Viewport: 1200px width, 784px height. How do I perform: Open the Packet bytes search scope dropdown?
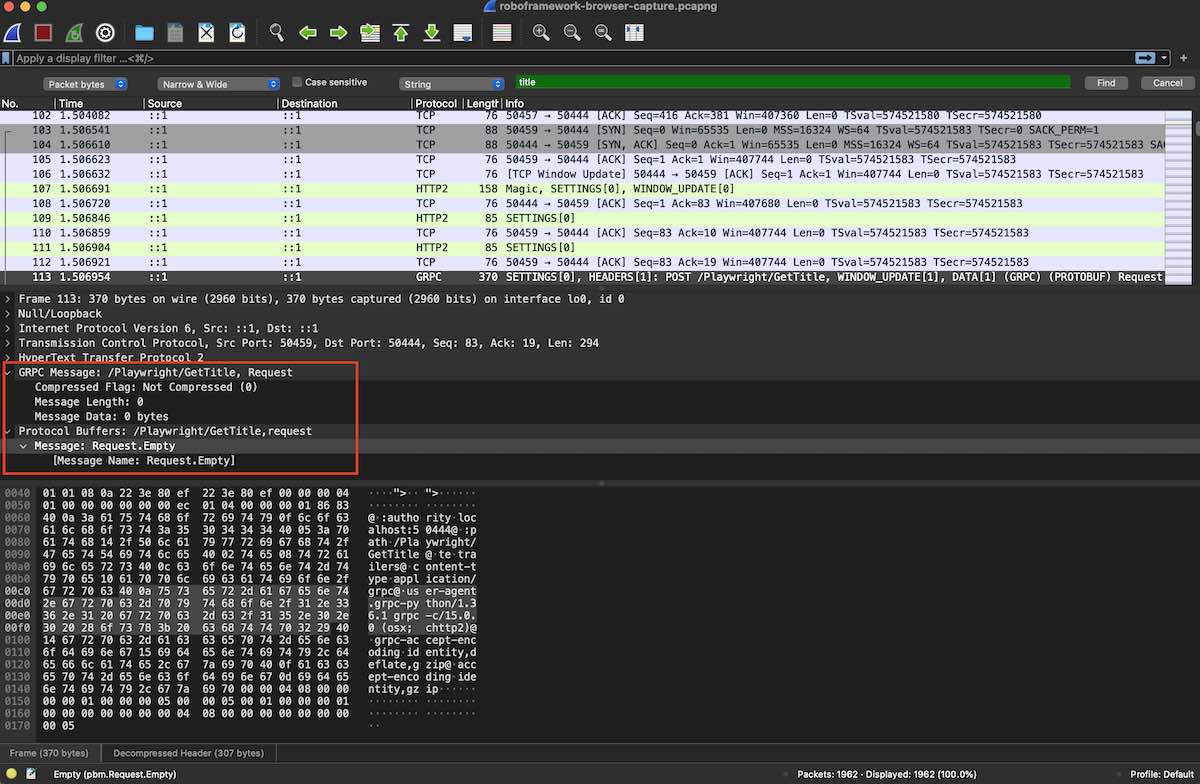(x=85, y=83)
